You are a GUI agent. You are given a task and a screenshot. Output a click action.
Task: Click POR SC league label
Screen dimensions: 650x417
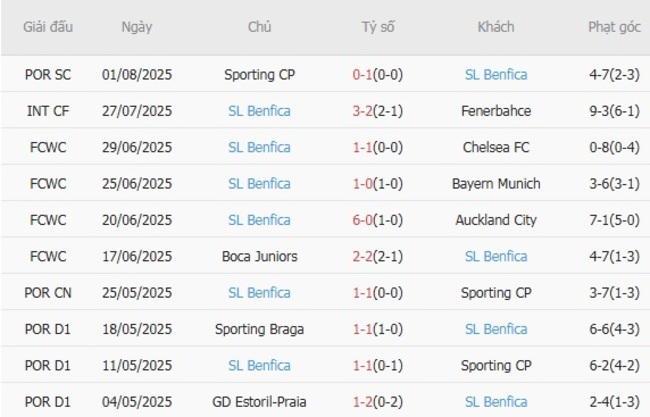(49, 74)
